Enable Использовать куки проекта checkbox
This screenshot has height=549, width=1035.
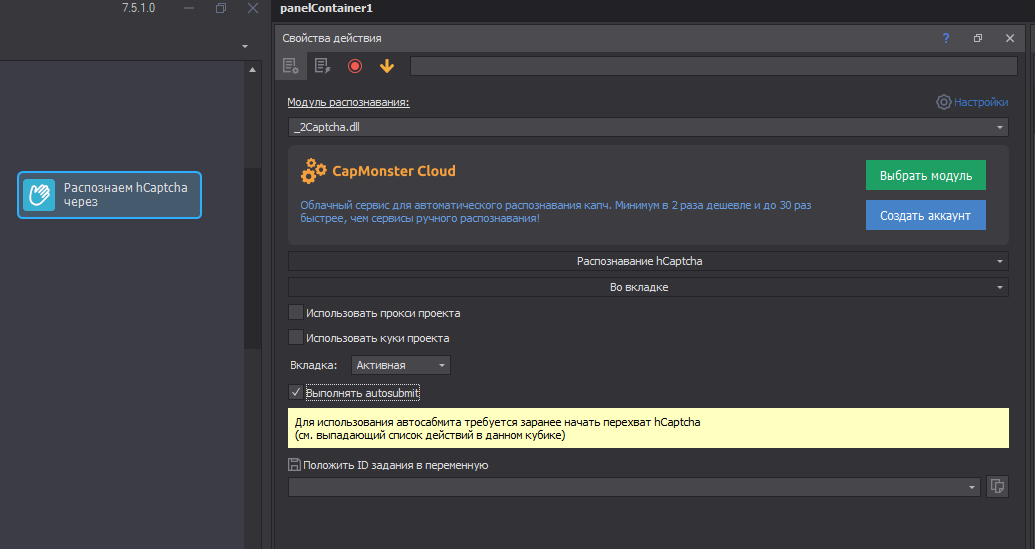[x=296, y=337]
